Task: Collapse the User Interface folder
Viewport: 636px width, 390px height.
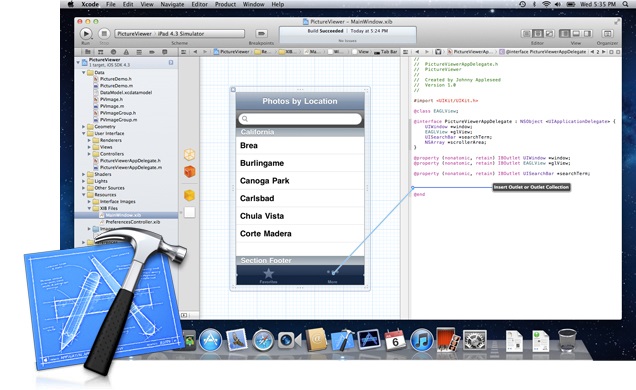Action: 84,133
